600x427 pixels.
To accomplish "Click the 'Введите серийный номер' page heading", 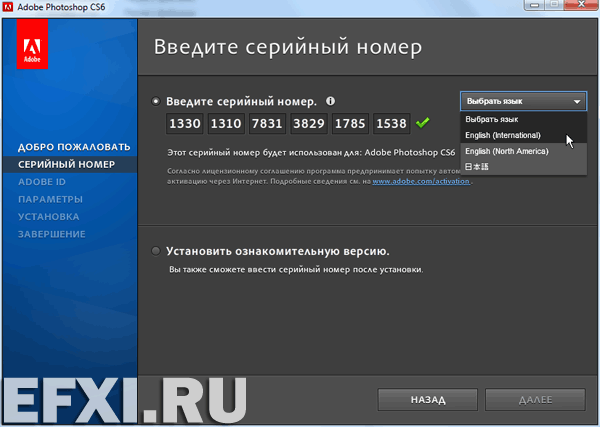I will (x=288, y=47).
